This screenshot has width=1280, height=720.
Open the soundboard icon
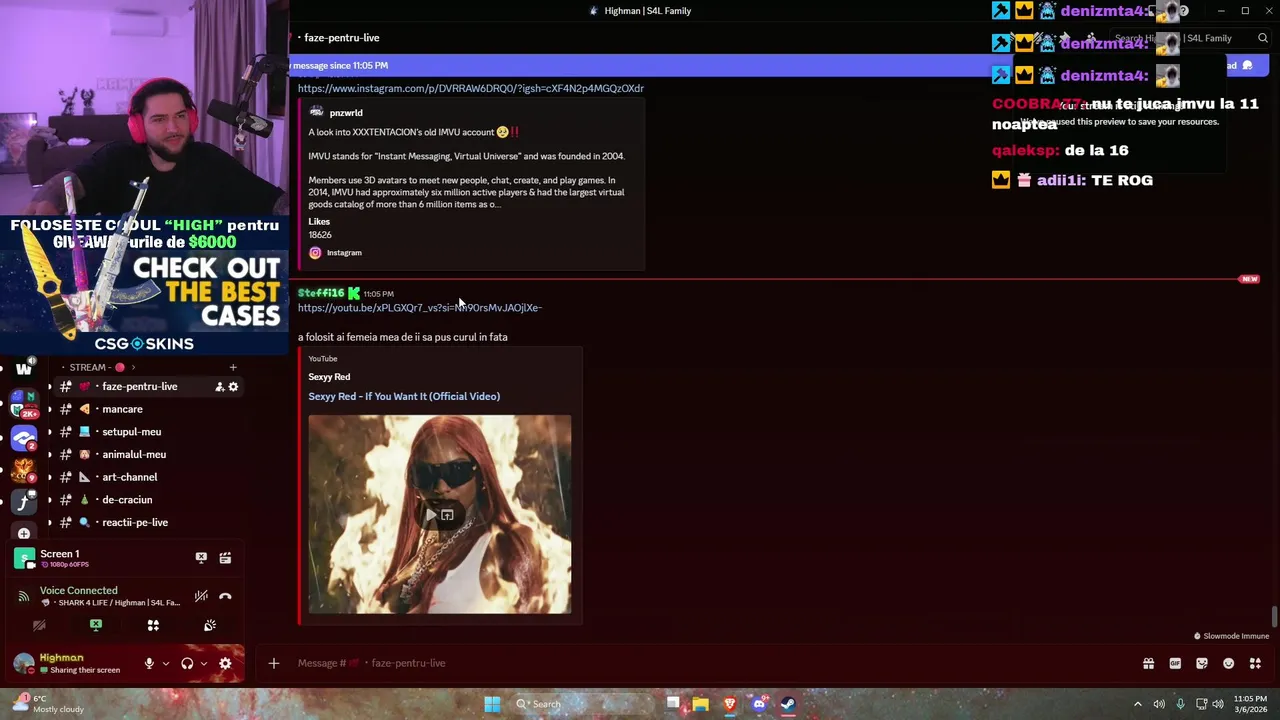point(210,625)
